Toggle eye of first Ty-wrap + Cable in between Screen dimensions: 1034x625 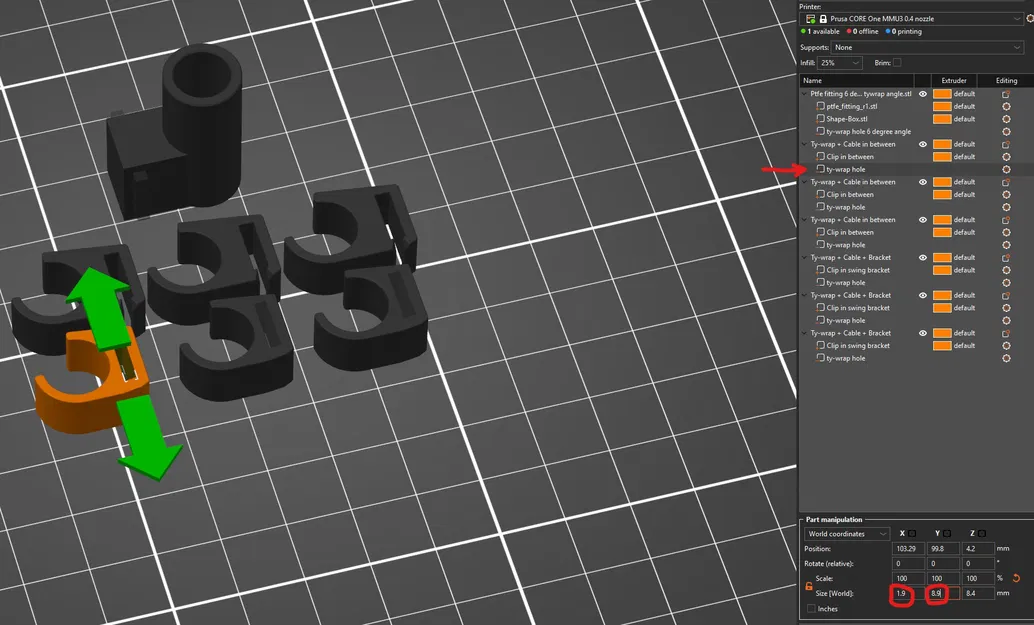click(x=923, y=144)
